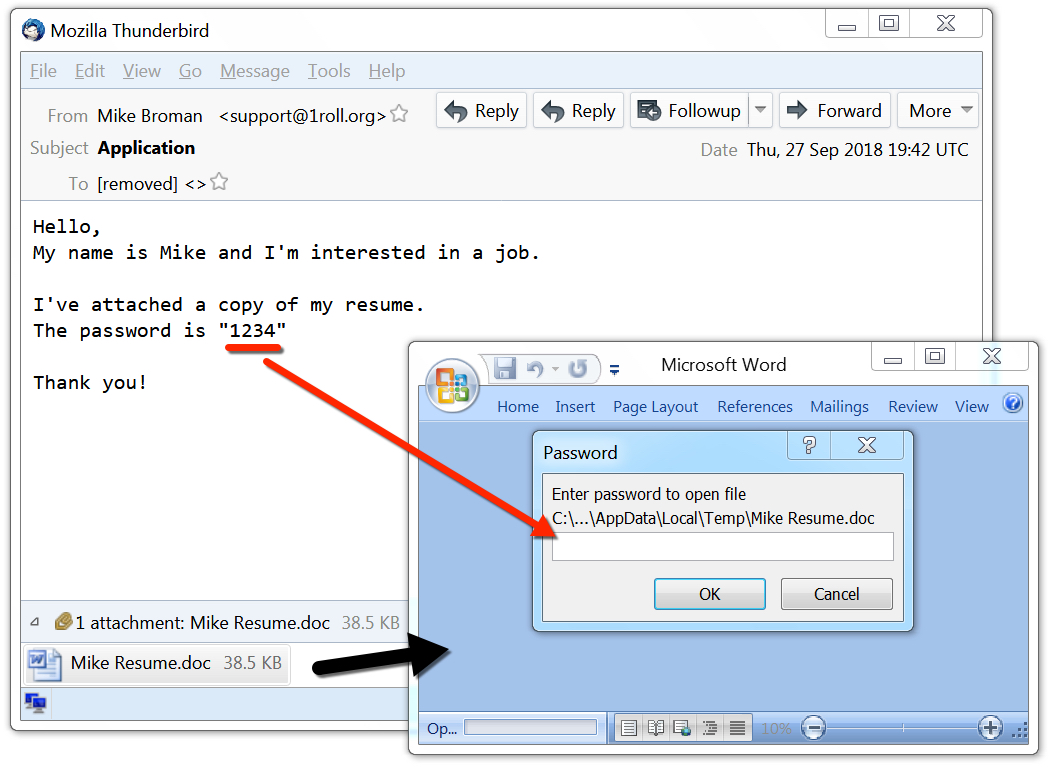Screen dimensions: 1049x767
Task: Minimize the Microsoft Word window
Action: pyautogui.click(x=893, y=357)
